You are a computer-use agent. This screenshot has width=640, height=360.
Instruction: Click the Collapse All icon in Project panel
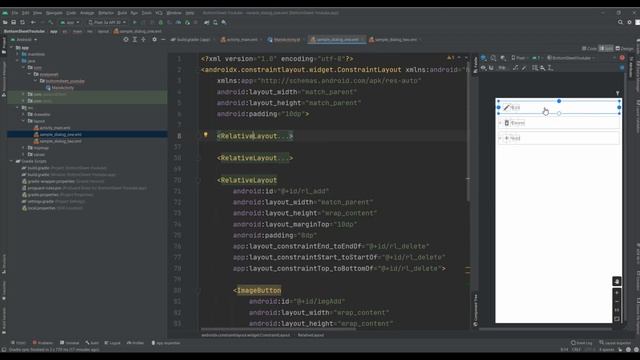(143, 40)
